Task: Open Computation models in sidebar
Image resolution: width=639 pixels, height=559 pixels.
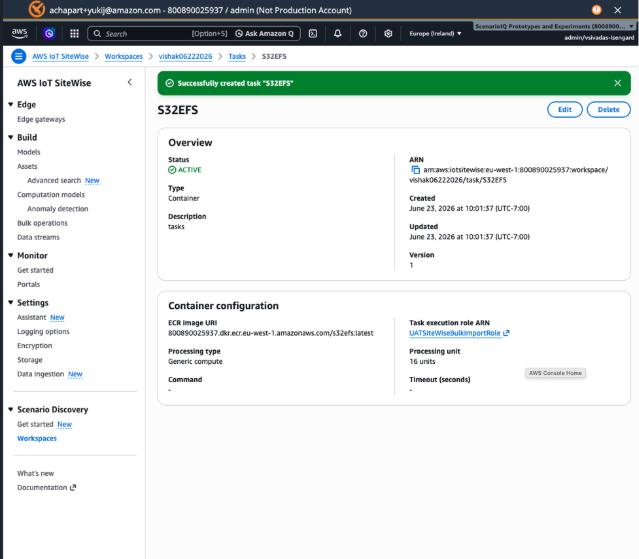Action: 51,194
